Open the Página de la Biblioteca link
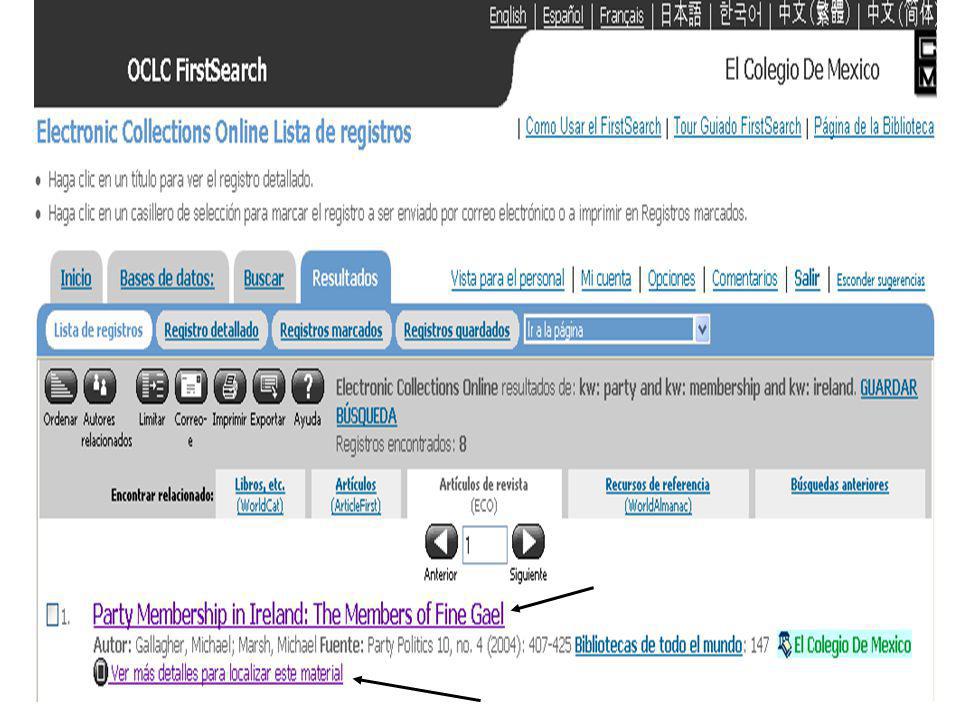Image resolution: width=960 pixels, height=720 pixels. [x=874, y=127]
